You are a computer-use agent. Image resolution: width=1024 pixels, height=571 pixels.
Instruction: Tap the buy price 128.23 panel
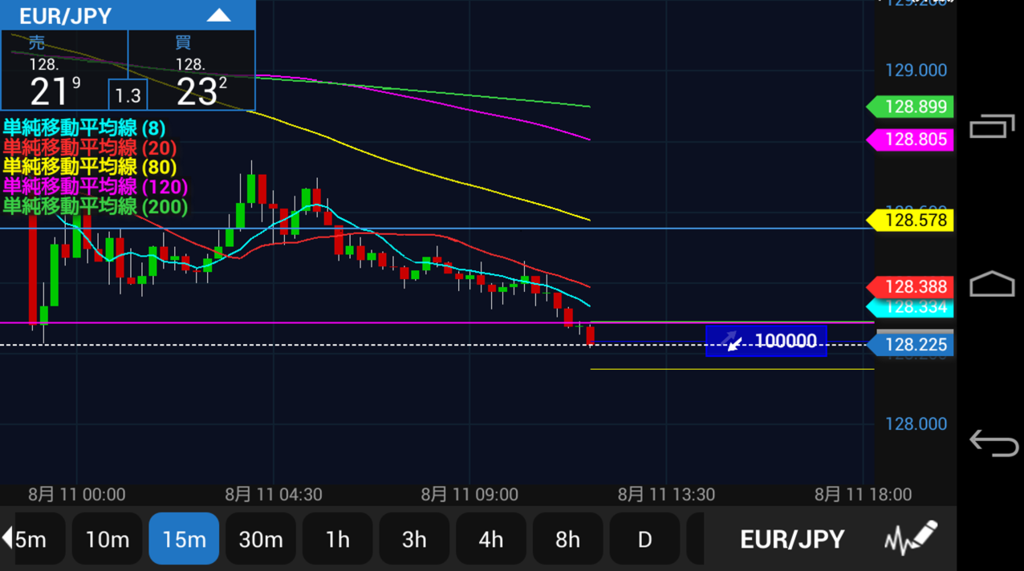(x=192, y=71)
